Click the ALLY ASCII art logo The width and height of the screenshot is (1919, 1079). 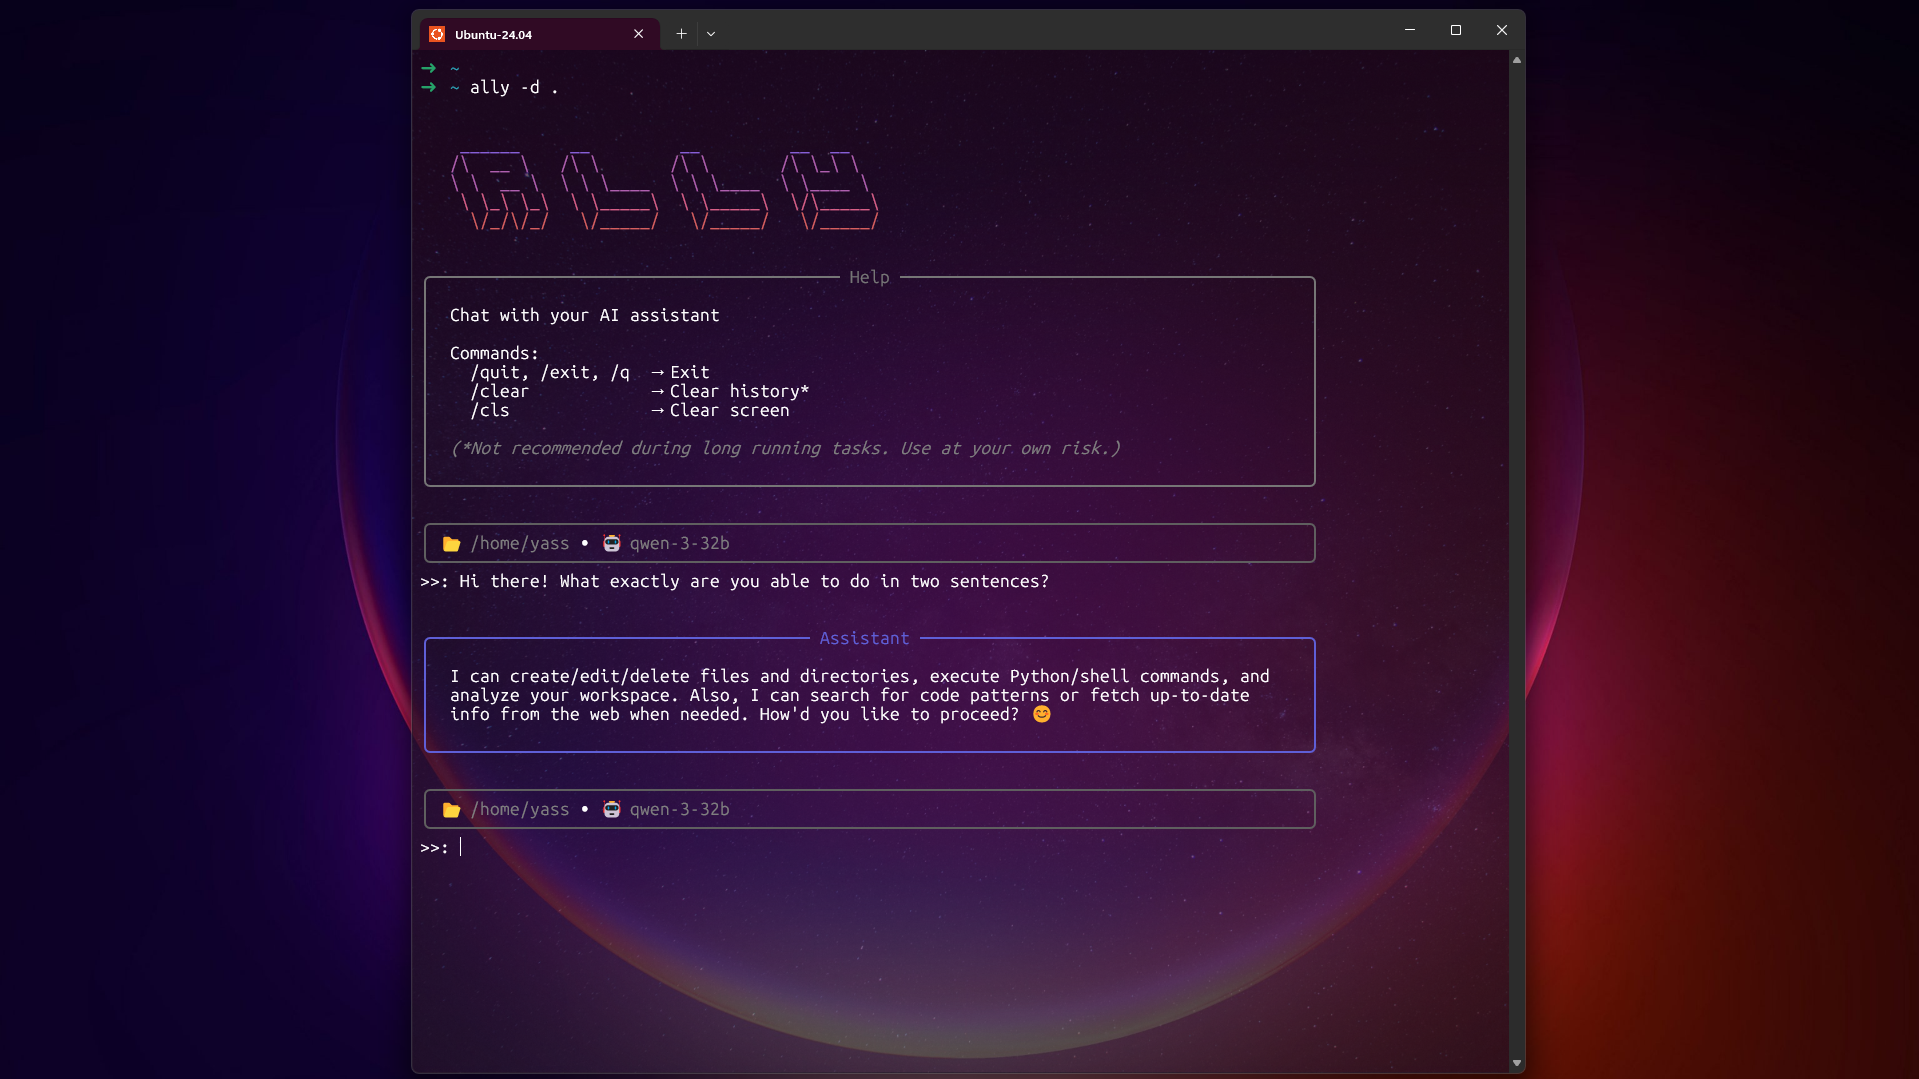pos(665,190)
